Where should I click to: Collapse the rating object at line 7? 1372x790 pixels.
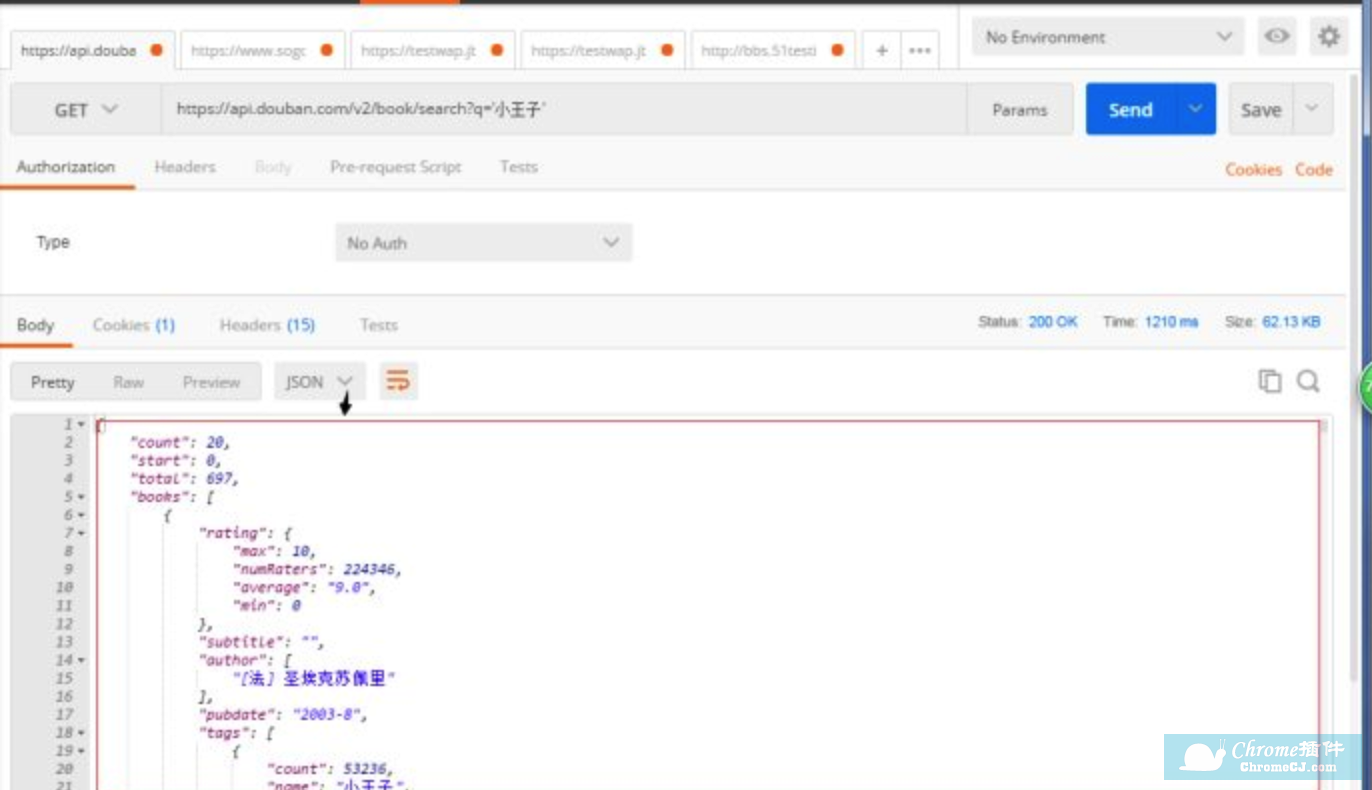[81, 533]
